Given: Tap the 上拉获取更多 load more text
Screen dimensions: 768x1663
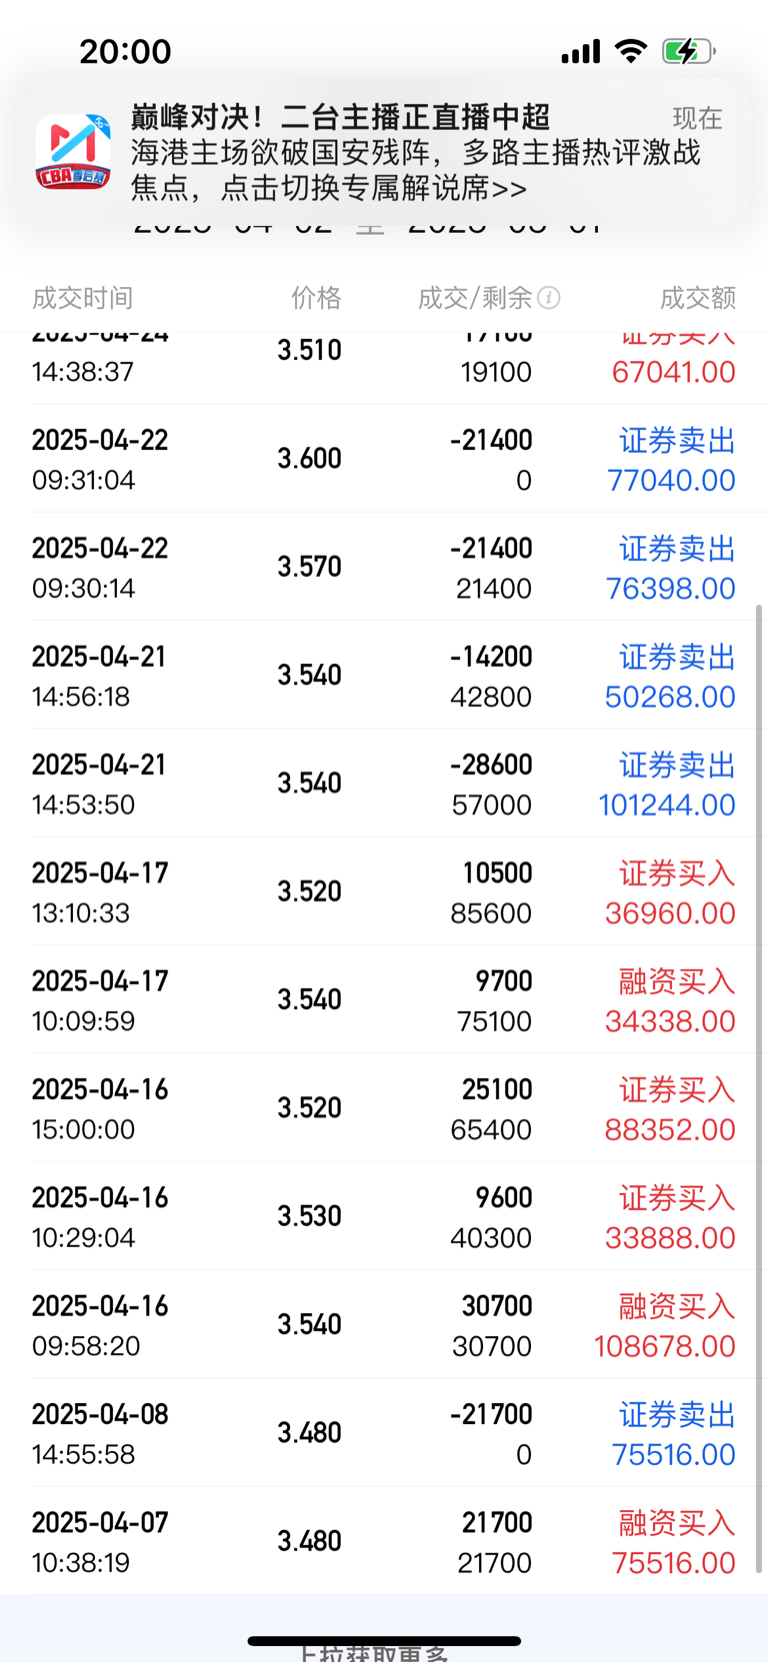Looking at the screenshot, I should [x=374, y=1654].
